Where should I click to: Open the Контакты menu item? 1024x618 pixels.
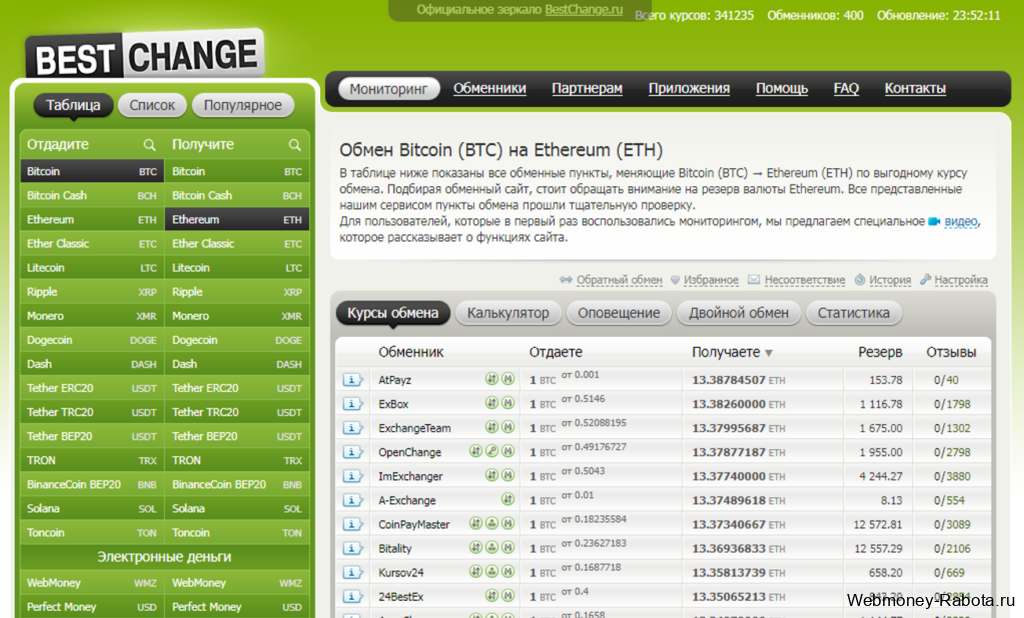click(915, 88)
